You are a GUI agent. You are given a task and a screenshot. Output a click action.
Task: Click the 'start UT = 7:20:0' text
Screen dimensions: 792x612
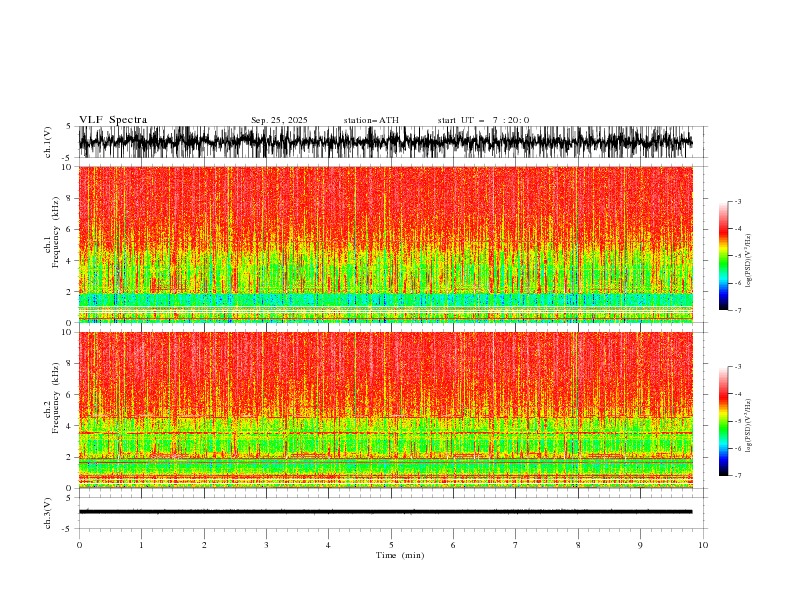point(483,120)
